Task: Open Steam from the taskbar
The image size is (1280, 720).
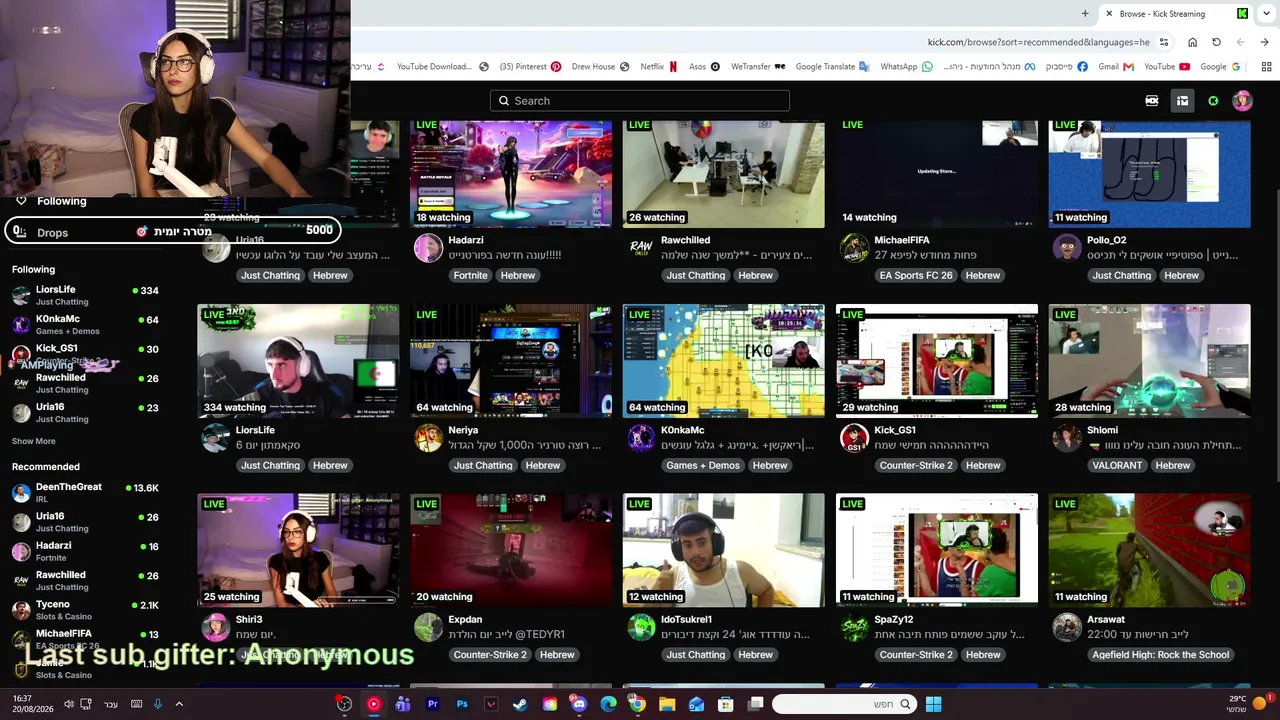Action: (520, 704)
